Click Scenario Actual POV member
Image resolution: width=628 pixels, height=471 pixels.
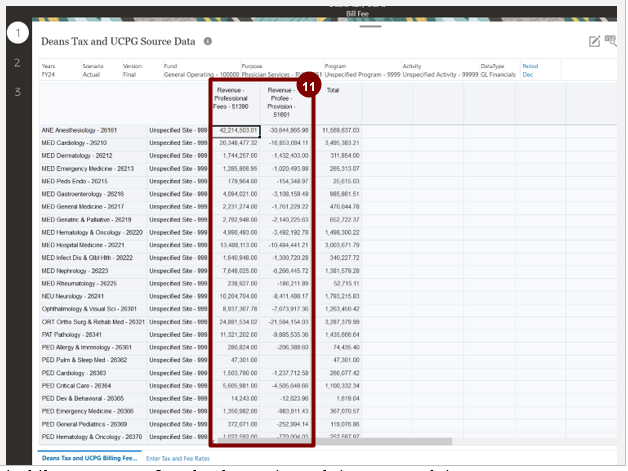[91, 75]
